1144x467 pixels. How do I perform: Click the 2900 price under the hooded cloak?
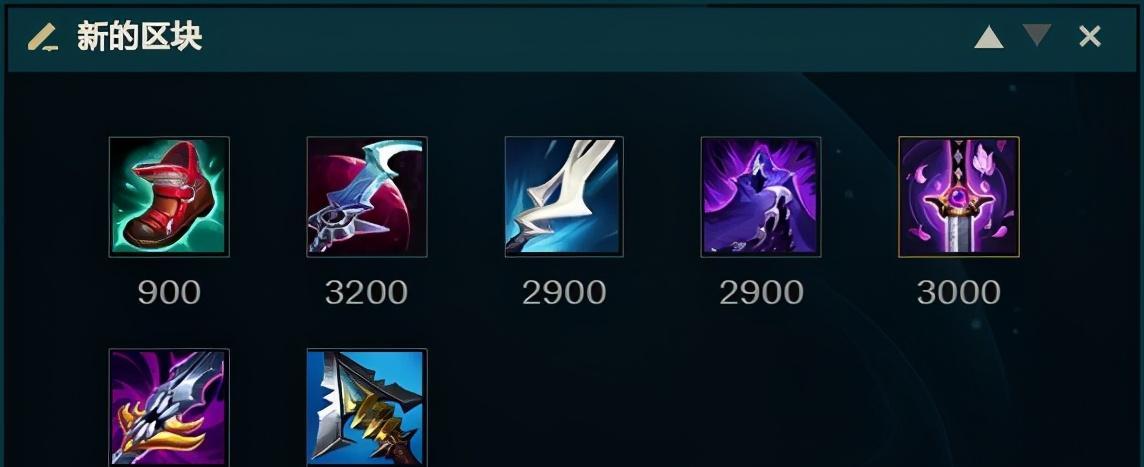761,293
